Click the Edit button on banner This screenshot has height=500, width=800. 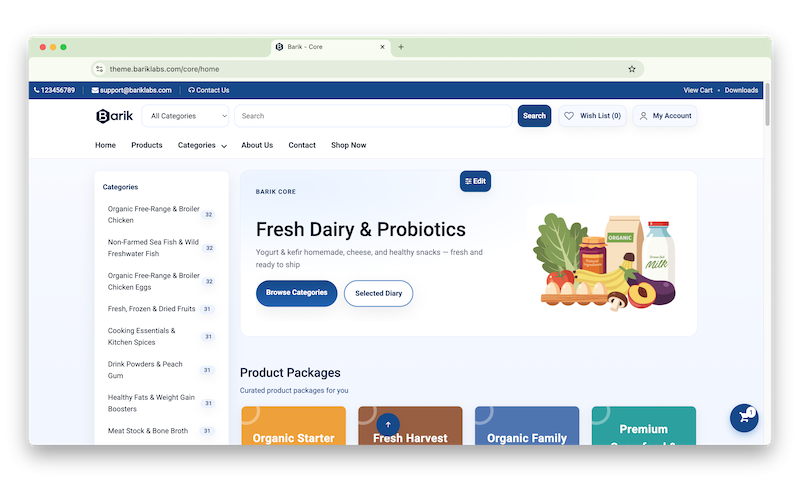click(475, 181)
